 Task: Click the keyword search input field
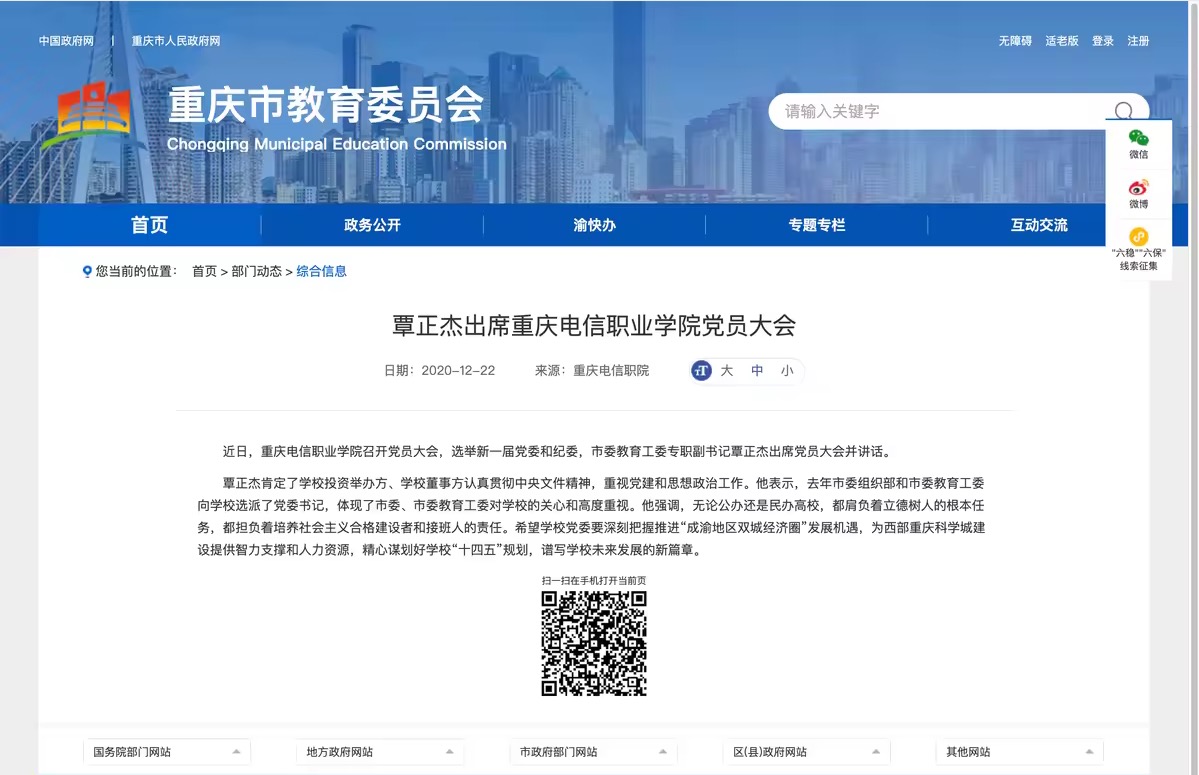coord(940,111)
